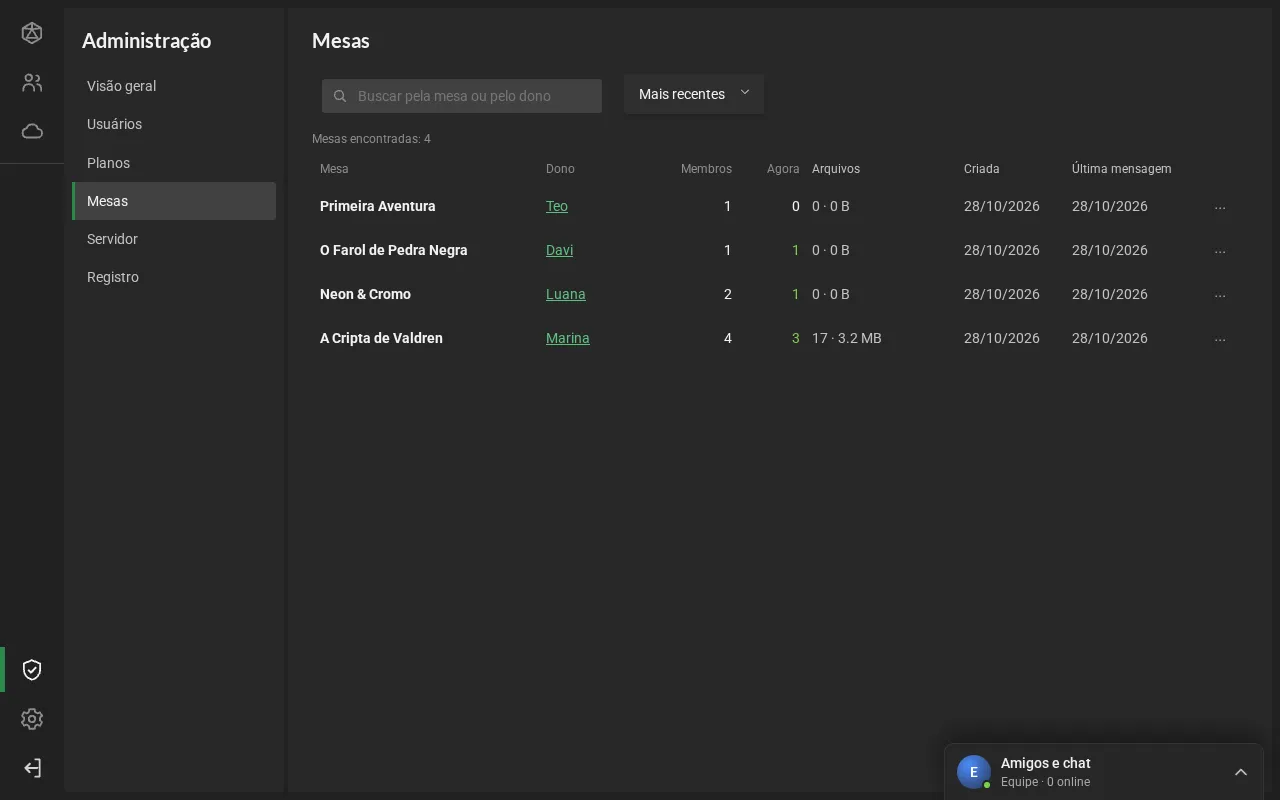The height and width of the screenshot is (800, 1280).
Task: Click the A Cripta de Valdren name
Action: 381,338
